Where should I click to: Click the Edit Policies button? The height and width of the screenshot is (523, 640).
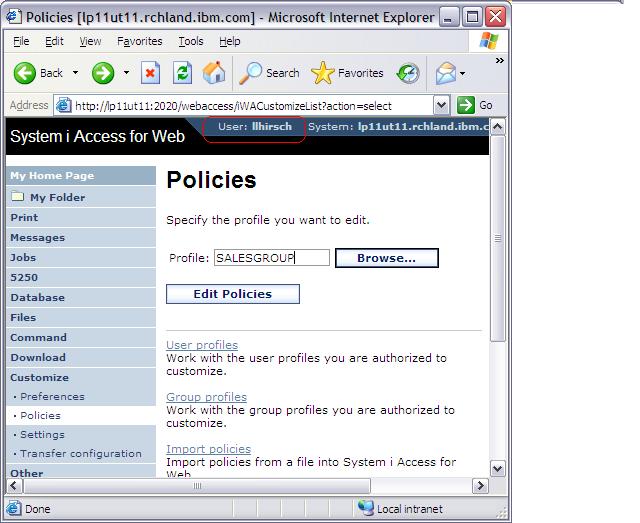pos(233,294)
